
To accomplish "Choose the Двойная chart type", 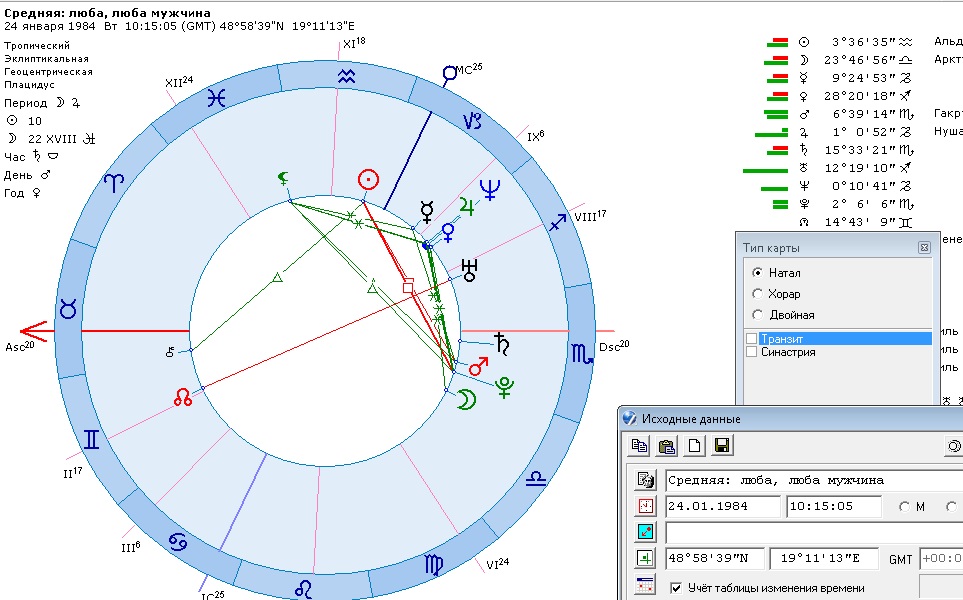I will [x=758, y=315].
